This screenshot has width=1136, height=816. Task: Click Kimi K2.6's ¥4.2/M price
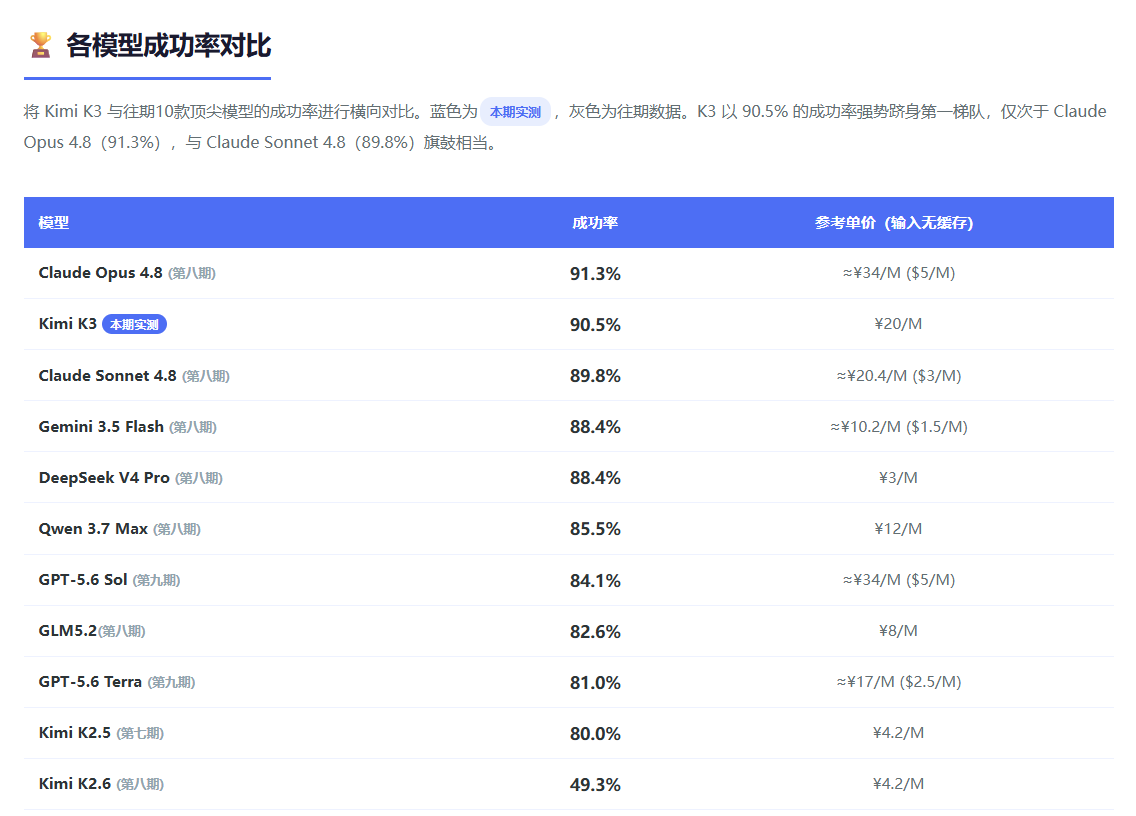(898, 783)
